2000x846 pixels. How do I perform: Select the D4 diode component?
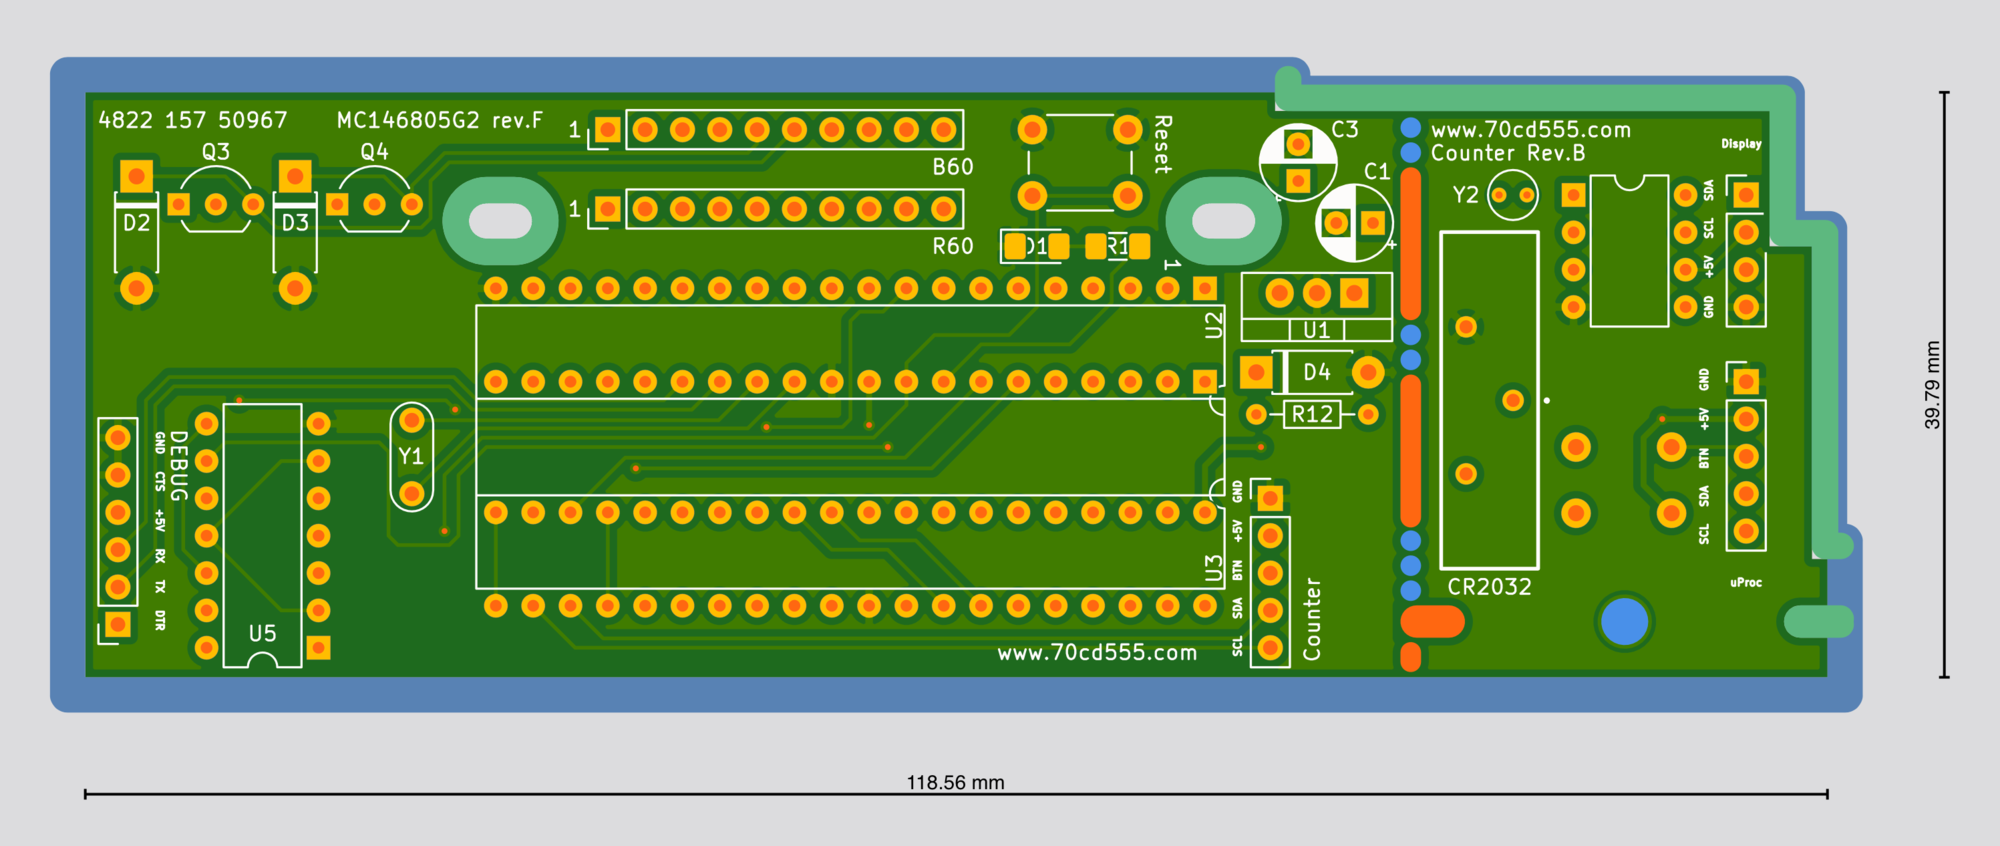(x=1312, y=373)
